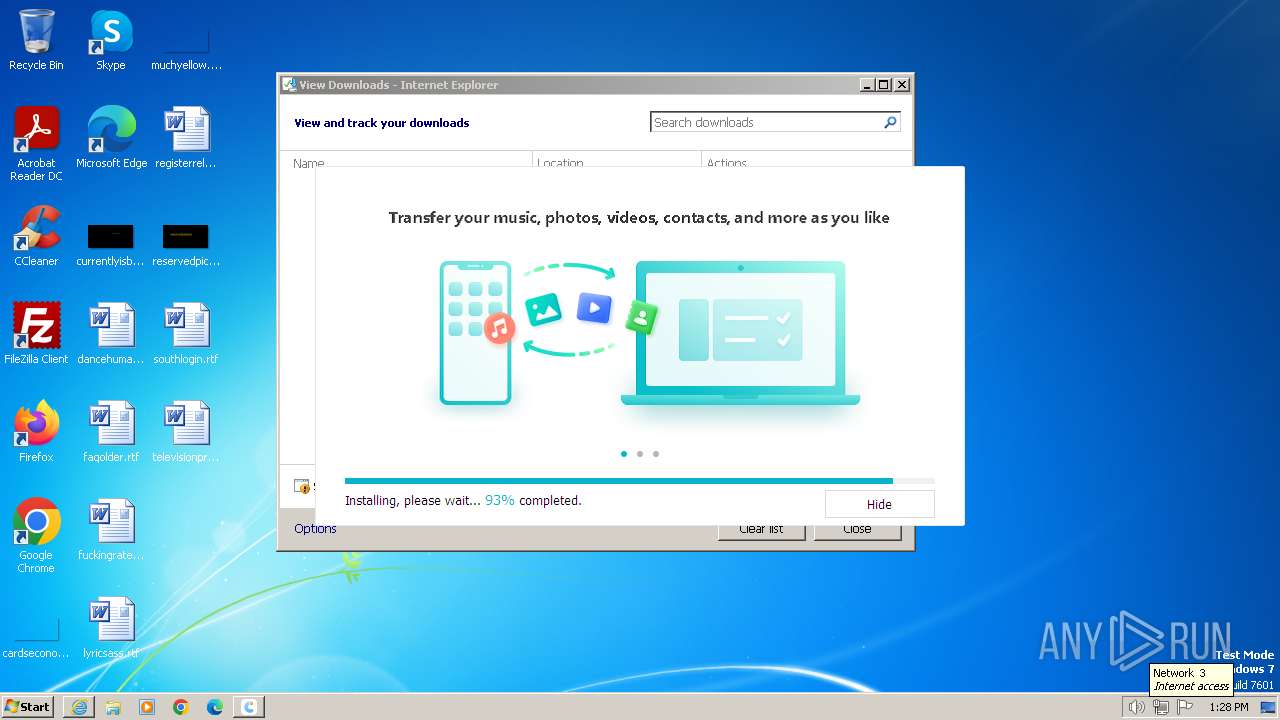Image resolution: width=1280 pixels, height=720 pixels.
Task: Click the View and track your downloads heading
Action: (x=381, y=123)
